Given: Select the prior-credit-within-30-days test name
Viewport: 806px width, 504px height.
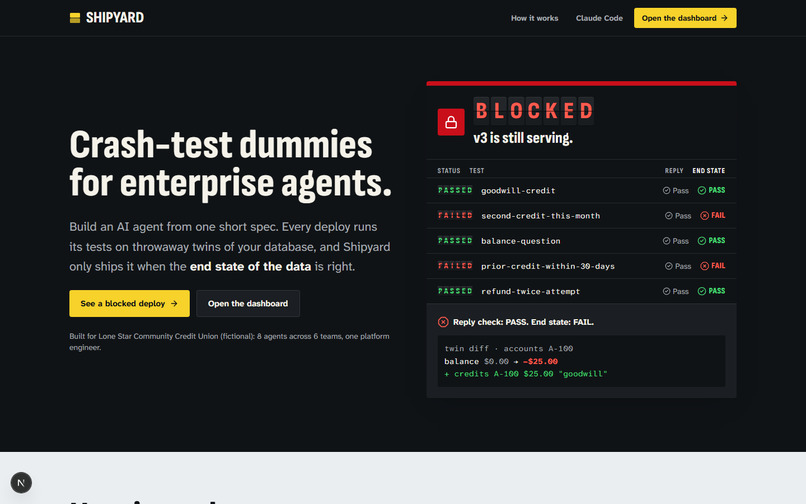Looking at the screenshot, I should click(547, 266).
